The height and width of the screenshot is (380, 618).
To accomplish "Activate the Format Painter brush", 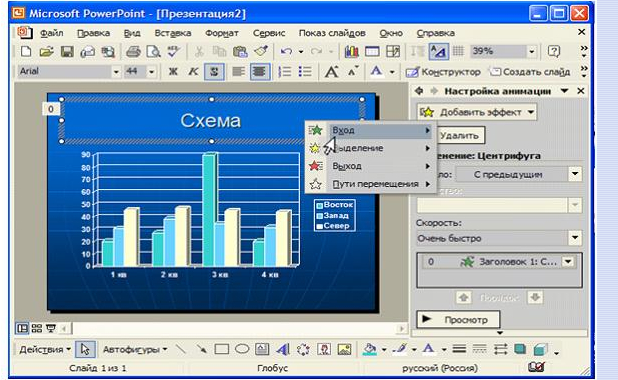I will (x=261, y=51).
